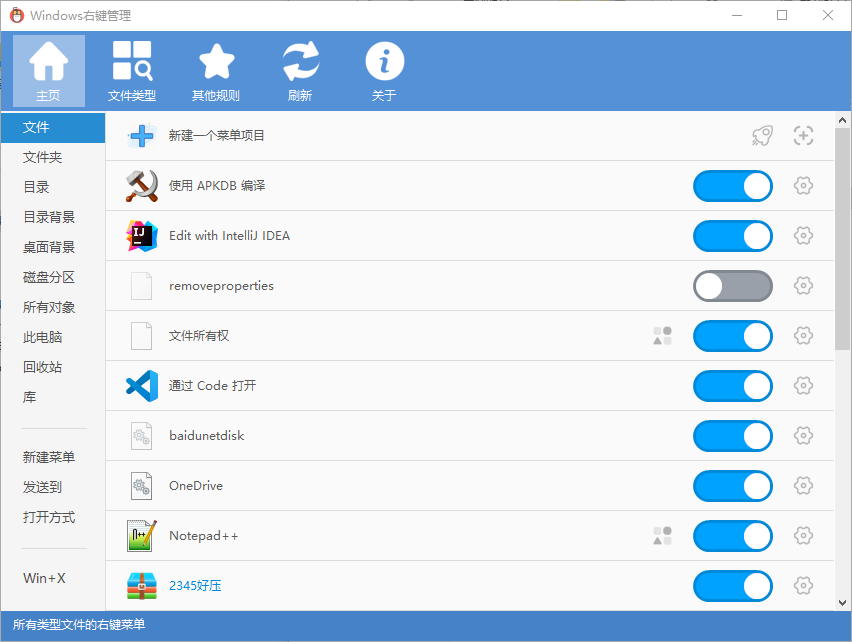Open the 关于 about page

[x=384, y=71]
